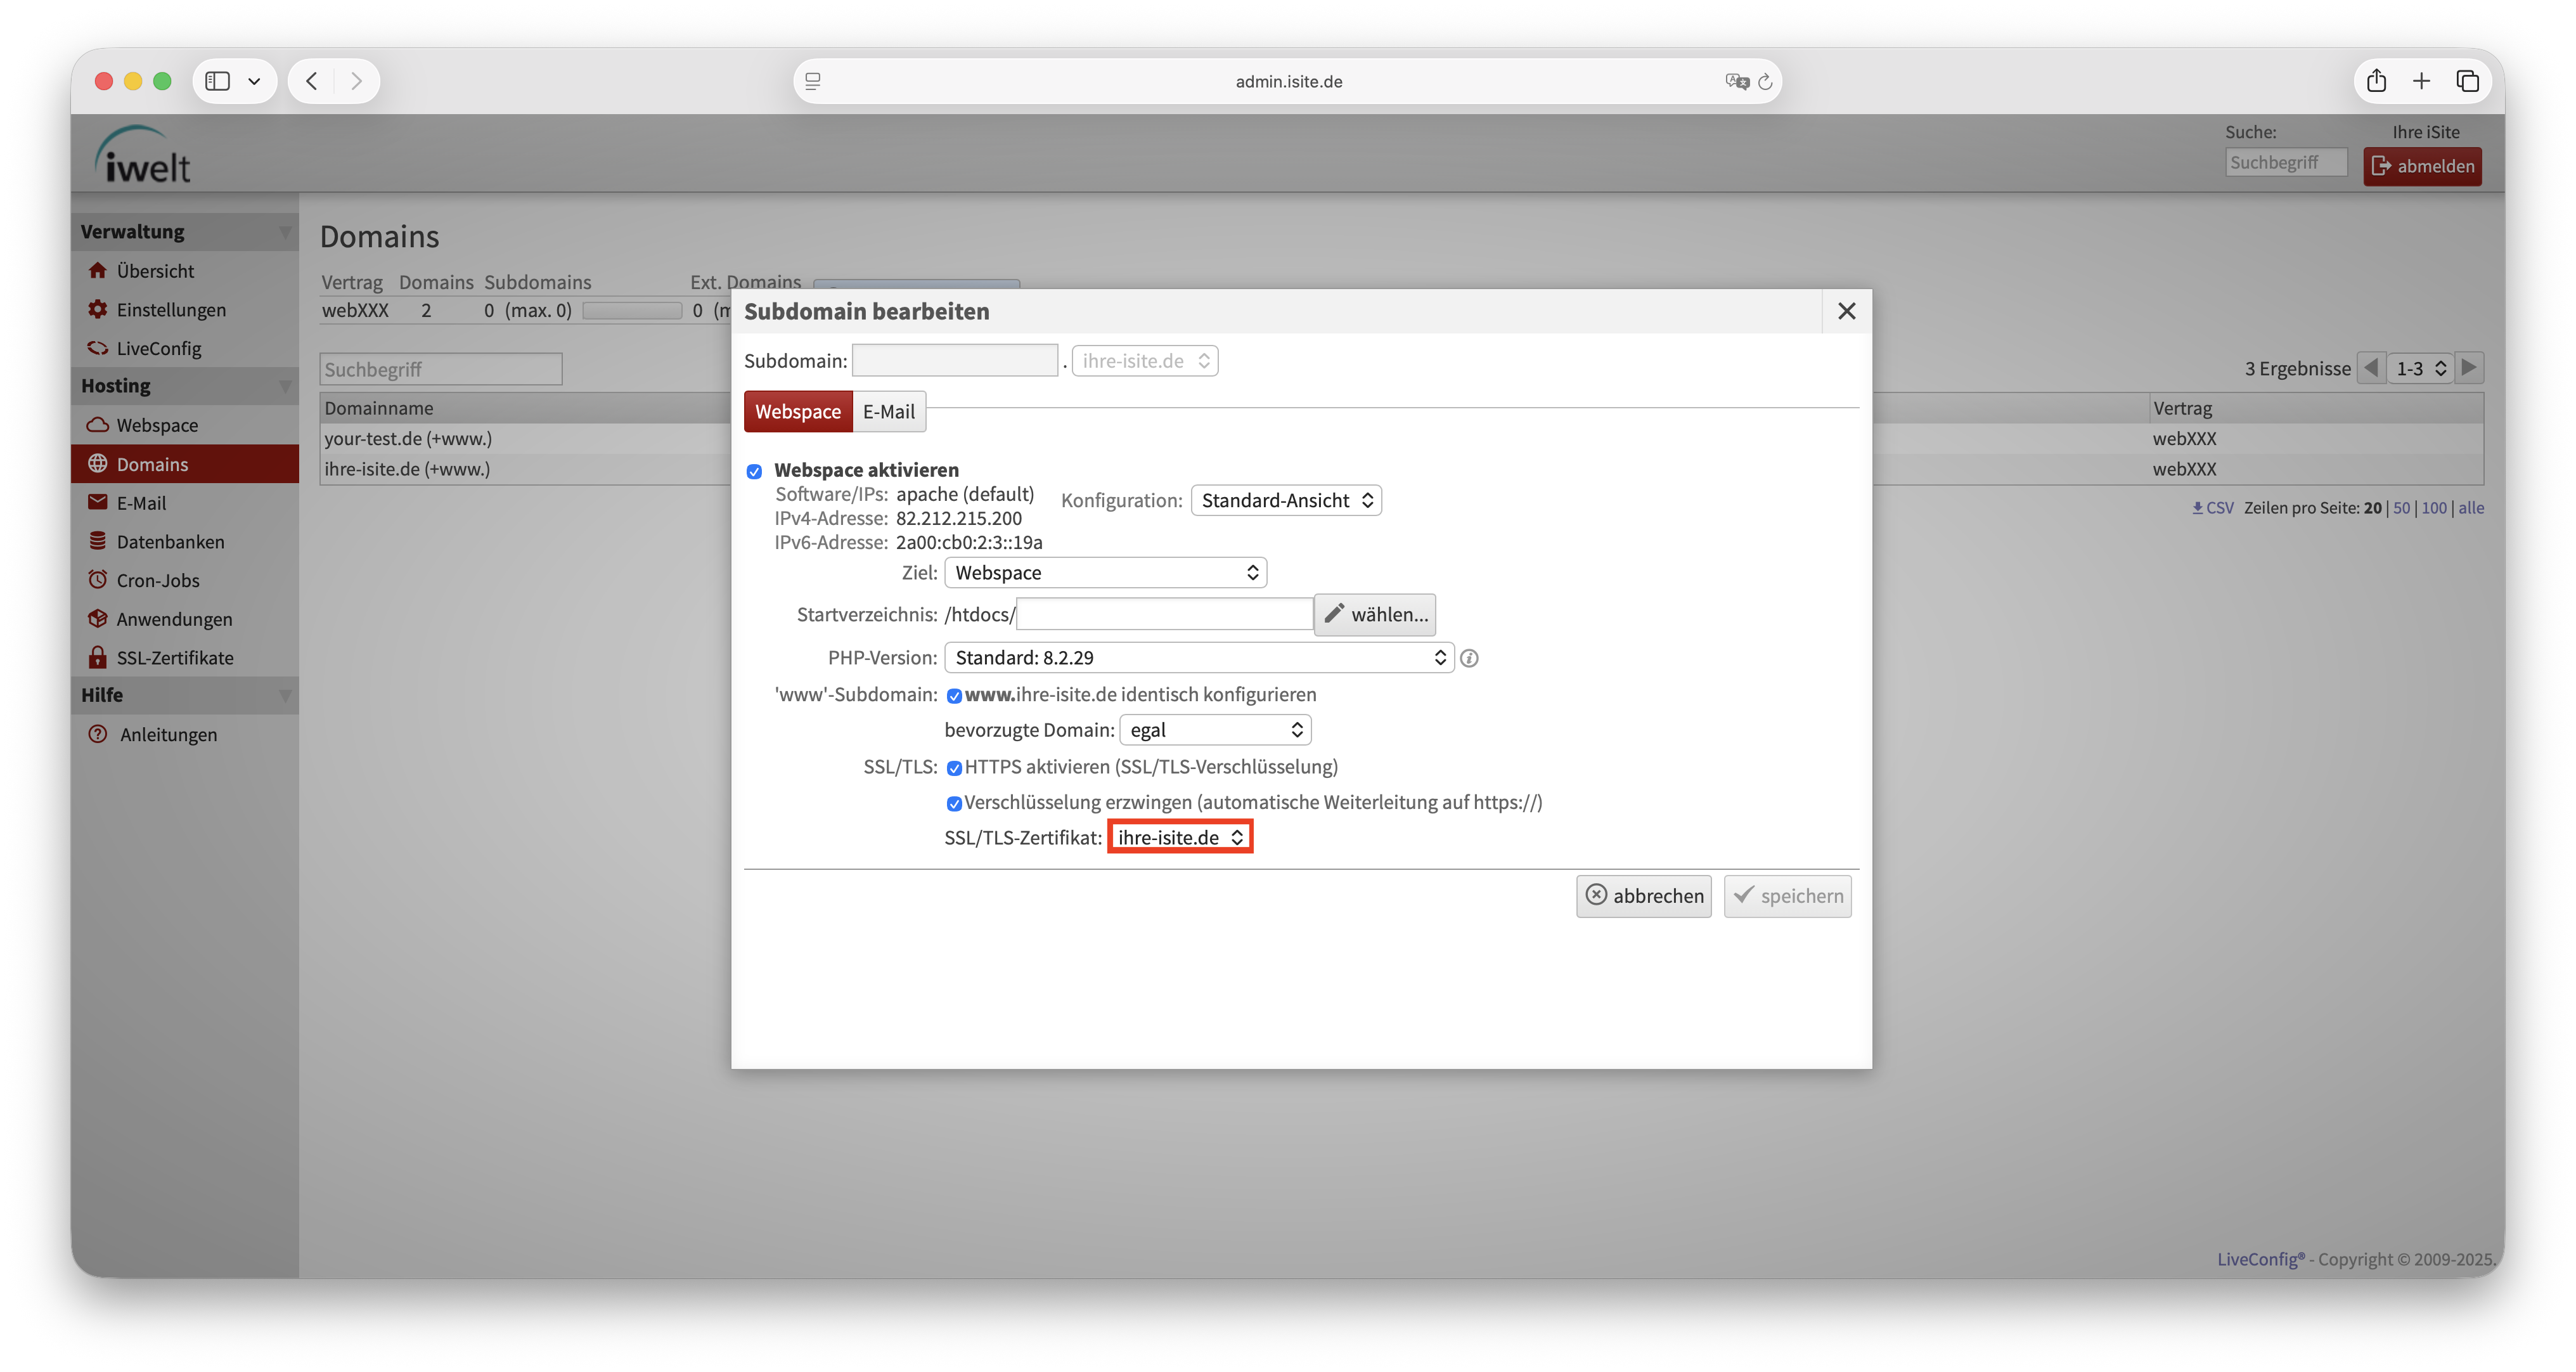The width and height of the screenshot is (2576, 1372).
Task: Toggle the Webspace aktivieren checkbox
Action: pyautogui.click(x=754, y=471)
